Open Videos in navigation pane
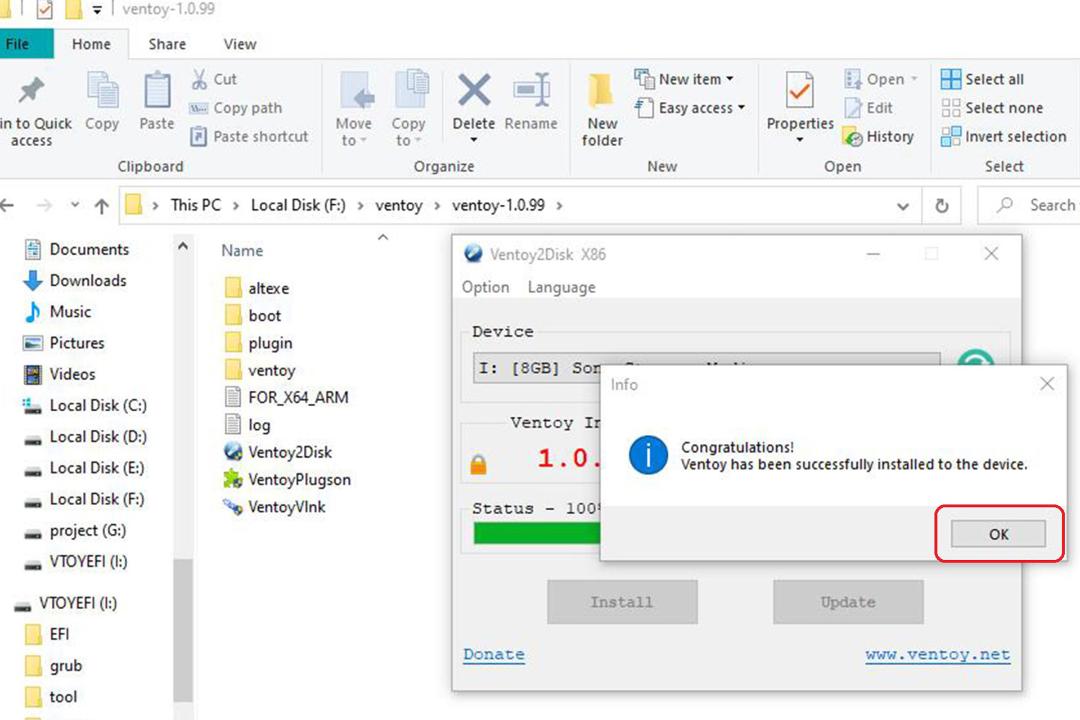The width and height of the screenshot is (1080, 720). 59,374
